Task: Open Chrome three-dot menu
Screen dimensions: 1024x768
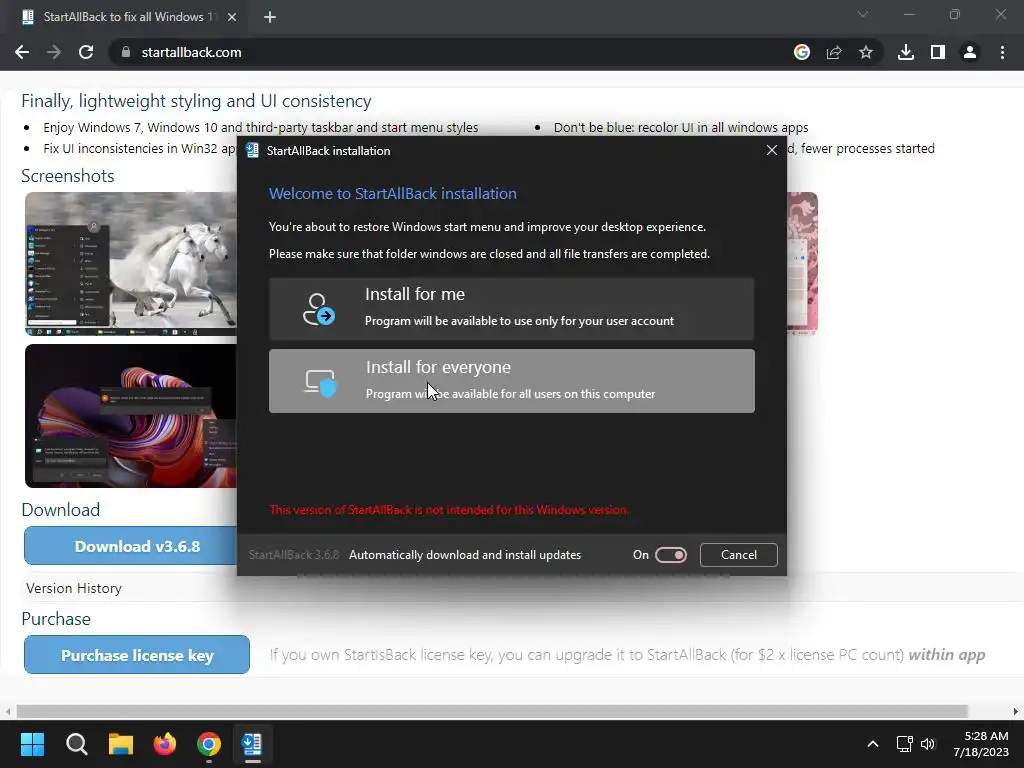Action: click(1002, 52)
